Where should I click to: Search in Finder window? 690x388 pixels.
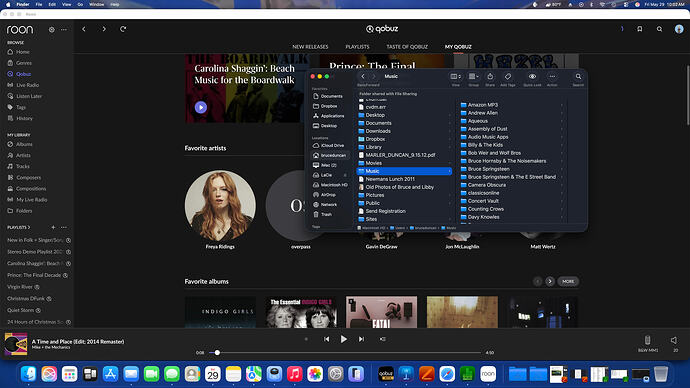(x=578, y=77)
